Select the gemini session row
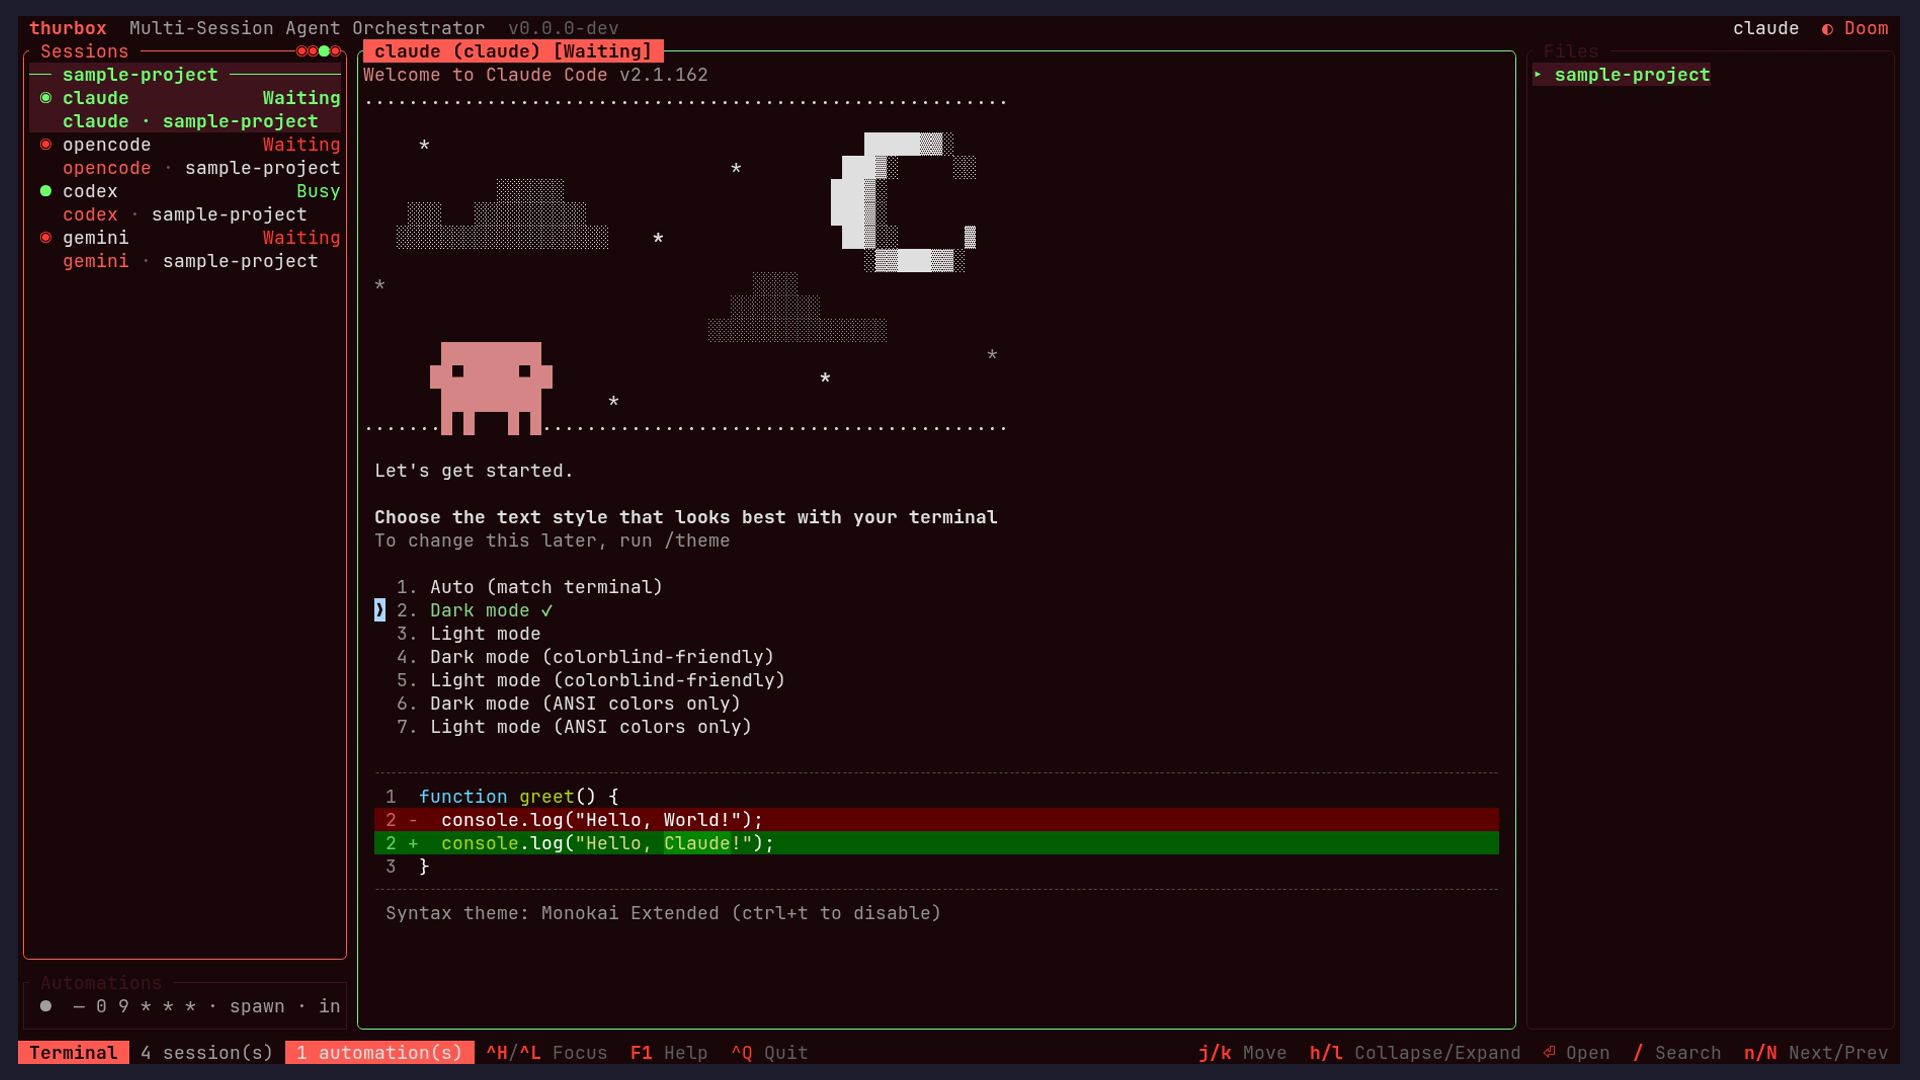This screenshot has width=1920, height=1080. [x=185, y=249]
